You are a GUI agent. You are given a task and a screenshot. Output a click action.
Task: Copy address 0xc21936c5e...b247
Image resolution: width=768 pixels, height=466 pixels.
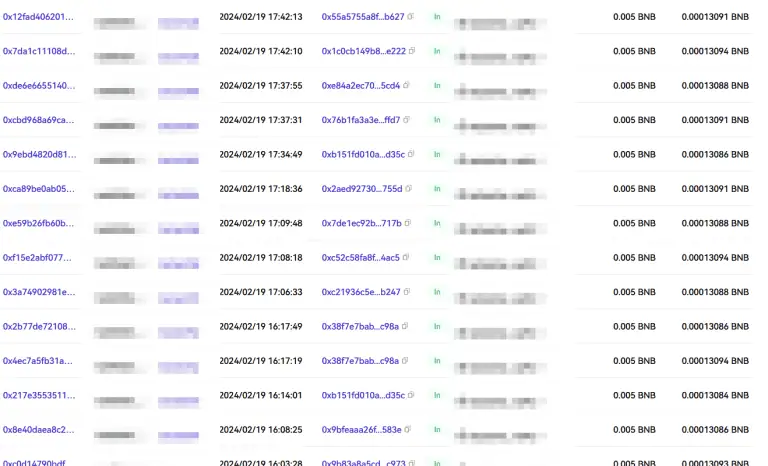tap(407, 292)
